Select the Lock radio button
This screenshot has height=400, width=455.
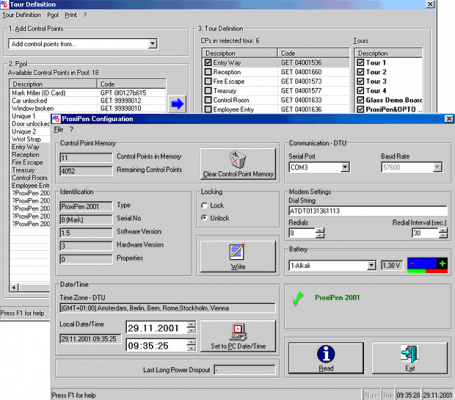pos(204,205)
